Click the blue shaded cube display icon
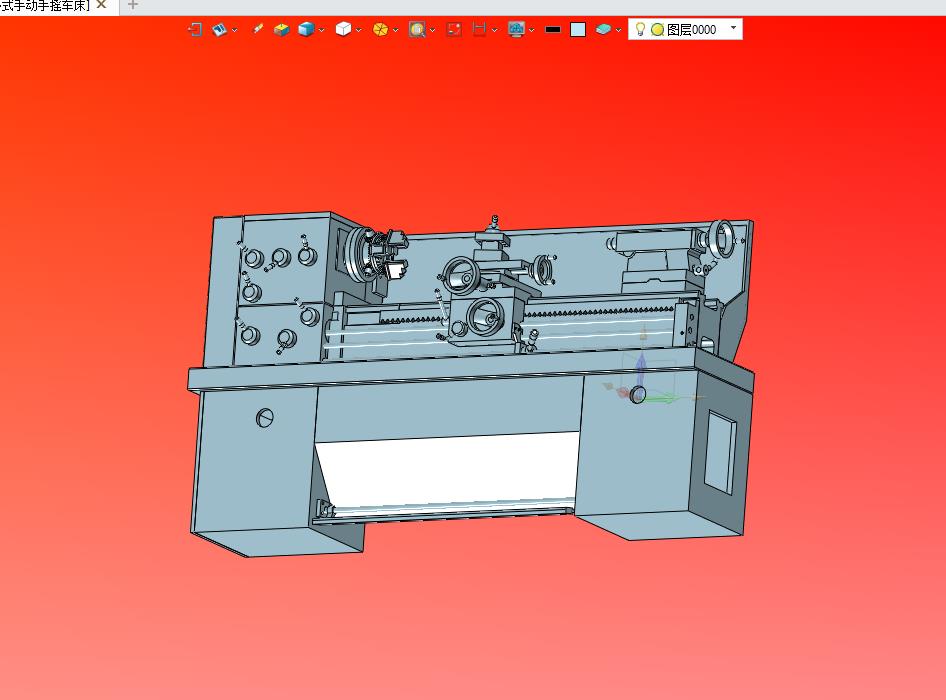Screen dimensions: 946x700 306,29
